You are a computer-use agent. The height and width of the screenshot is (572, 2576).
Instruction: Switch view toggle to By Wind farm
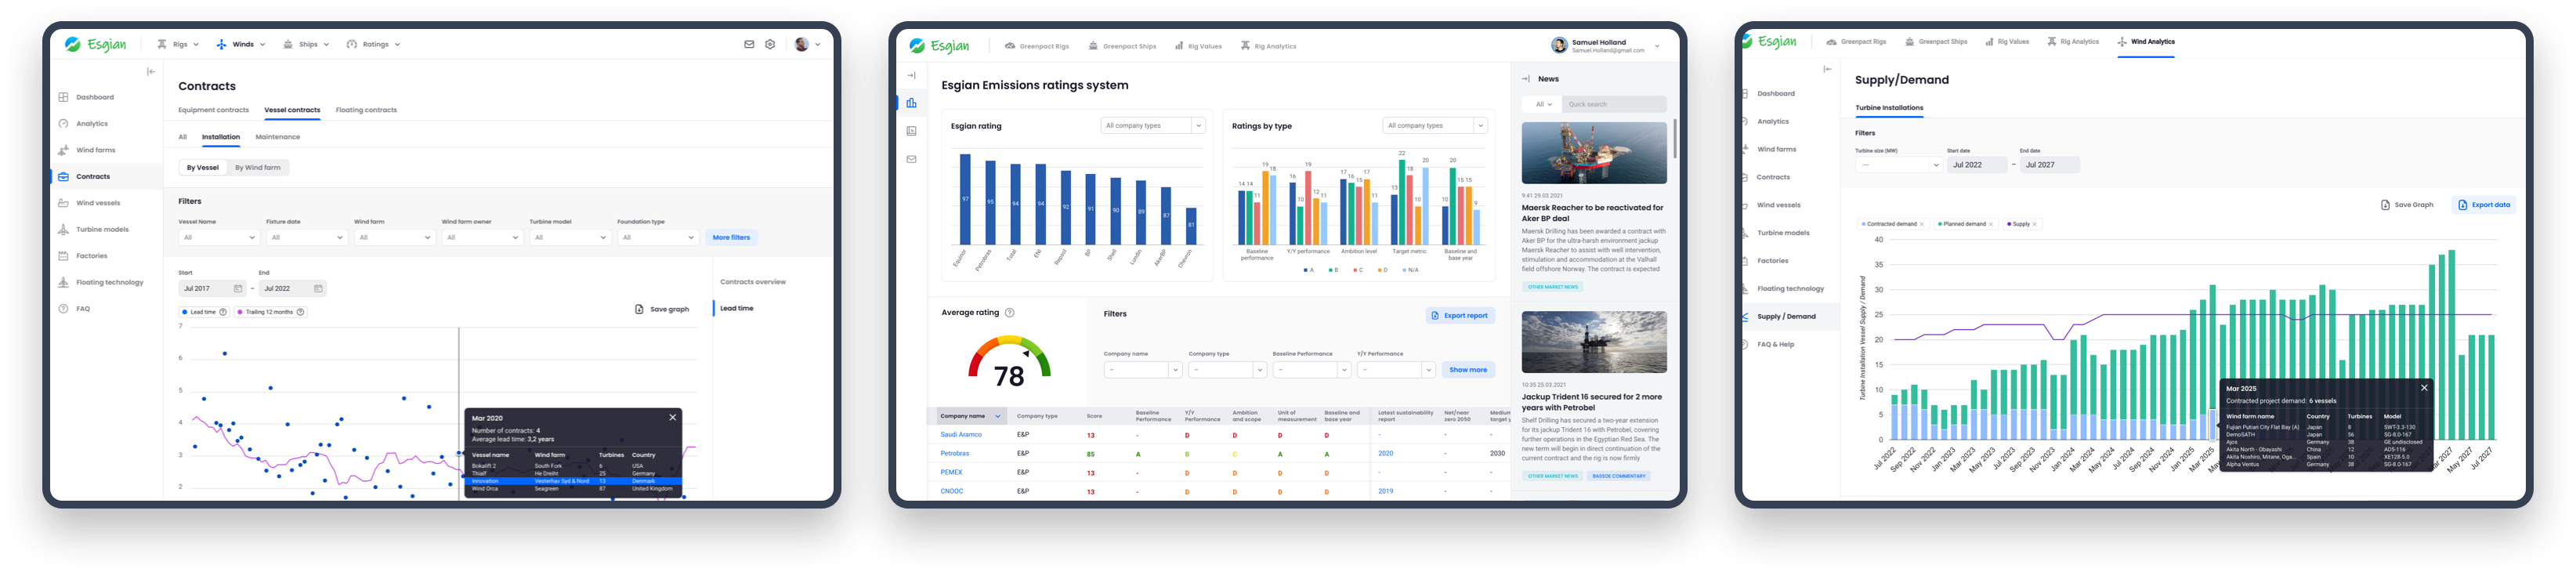pyautogui.click(x=257, y=168)
